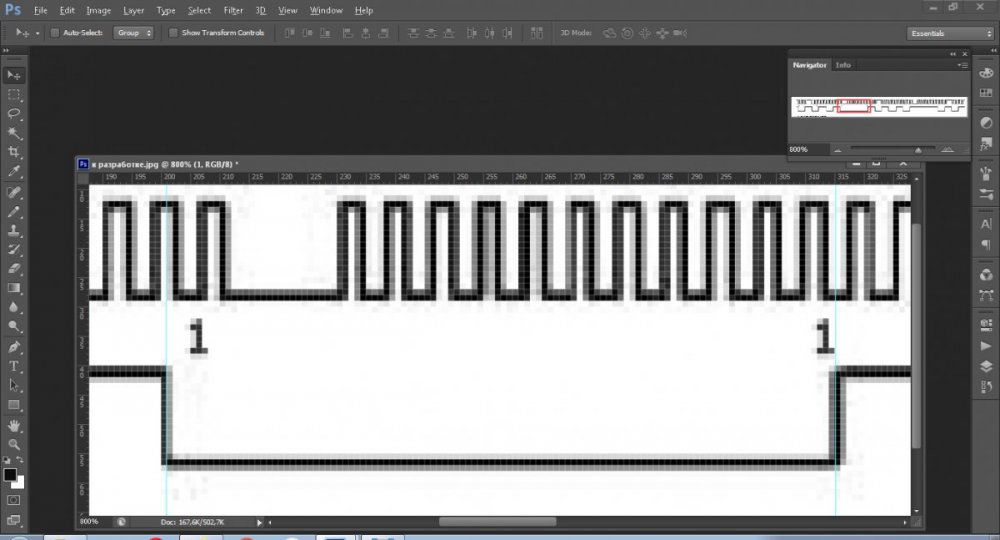Swap foreground and background colors icon
Screen dimensions: 1000x540
[20, 460]
